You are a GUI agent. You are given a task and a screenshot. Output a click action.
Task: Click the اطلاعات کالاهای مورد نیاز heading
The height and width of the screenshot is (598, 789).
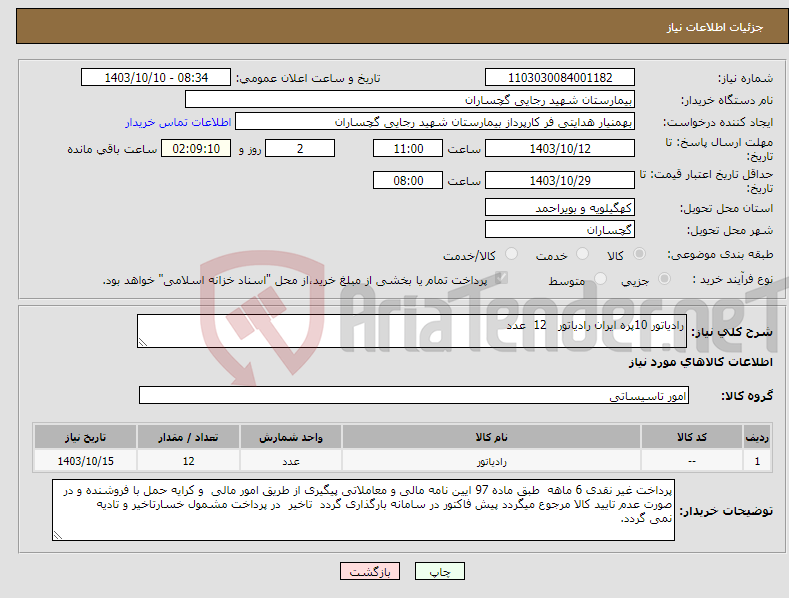click(700, 362)
